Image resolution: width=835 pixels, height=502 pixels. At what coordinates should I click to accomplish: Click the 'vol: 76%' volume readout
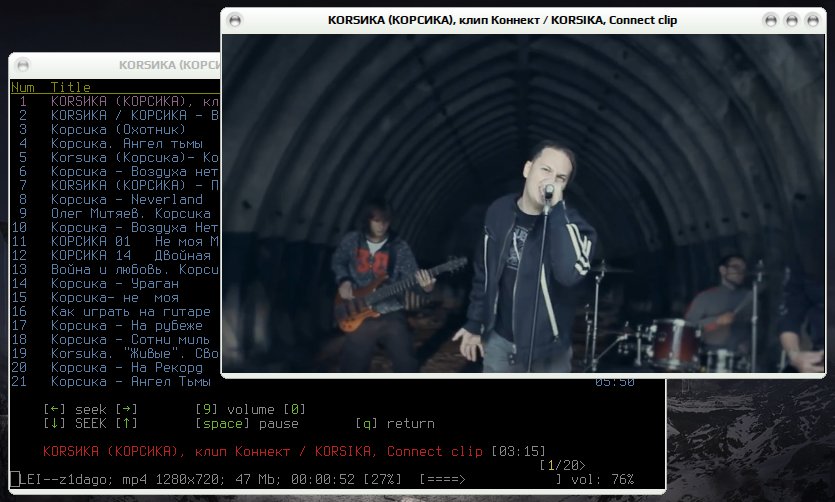tap(602, 480)
